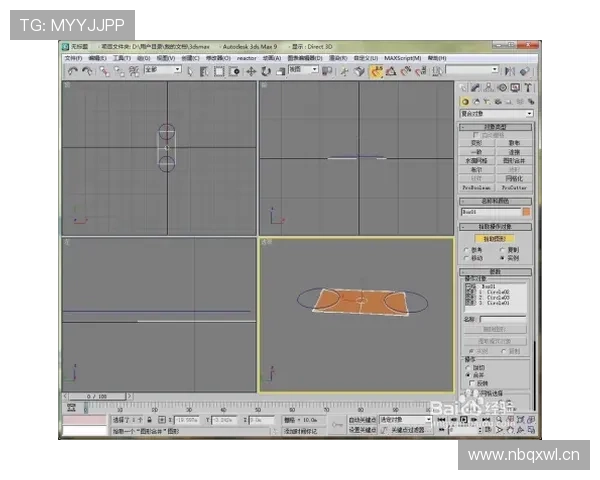Screen dimensions: 600x480
Task: Click the Redo arrow in main toolbar
Action: [x=88, y=71]
